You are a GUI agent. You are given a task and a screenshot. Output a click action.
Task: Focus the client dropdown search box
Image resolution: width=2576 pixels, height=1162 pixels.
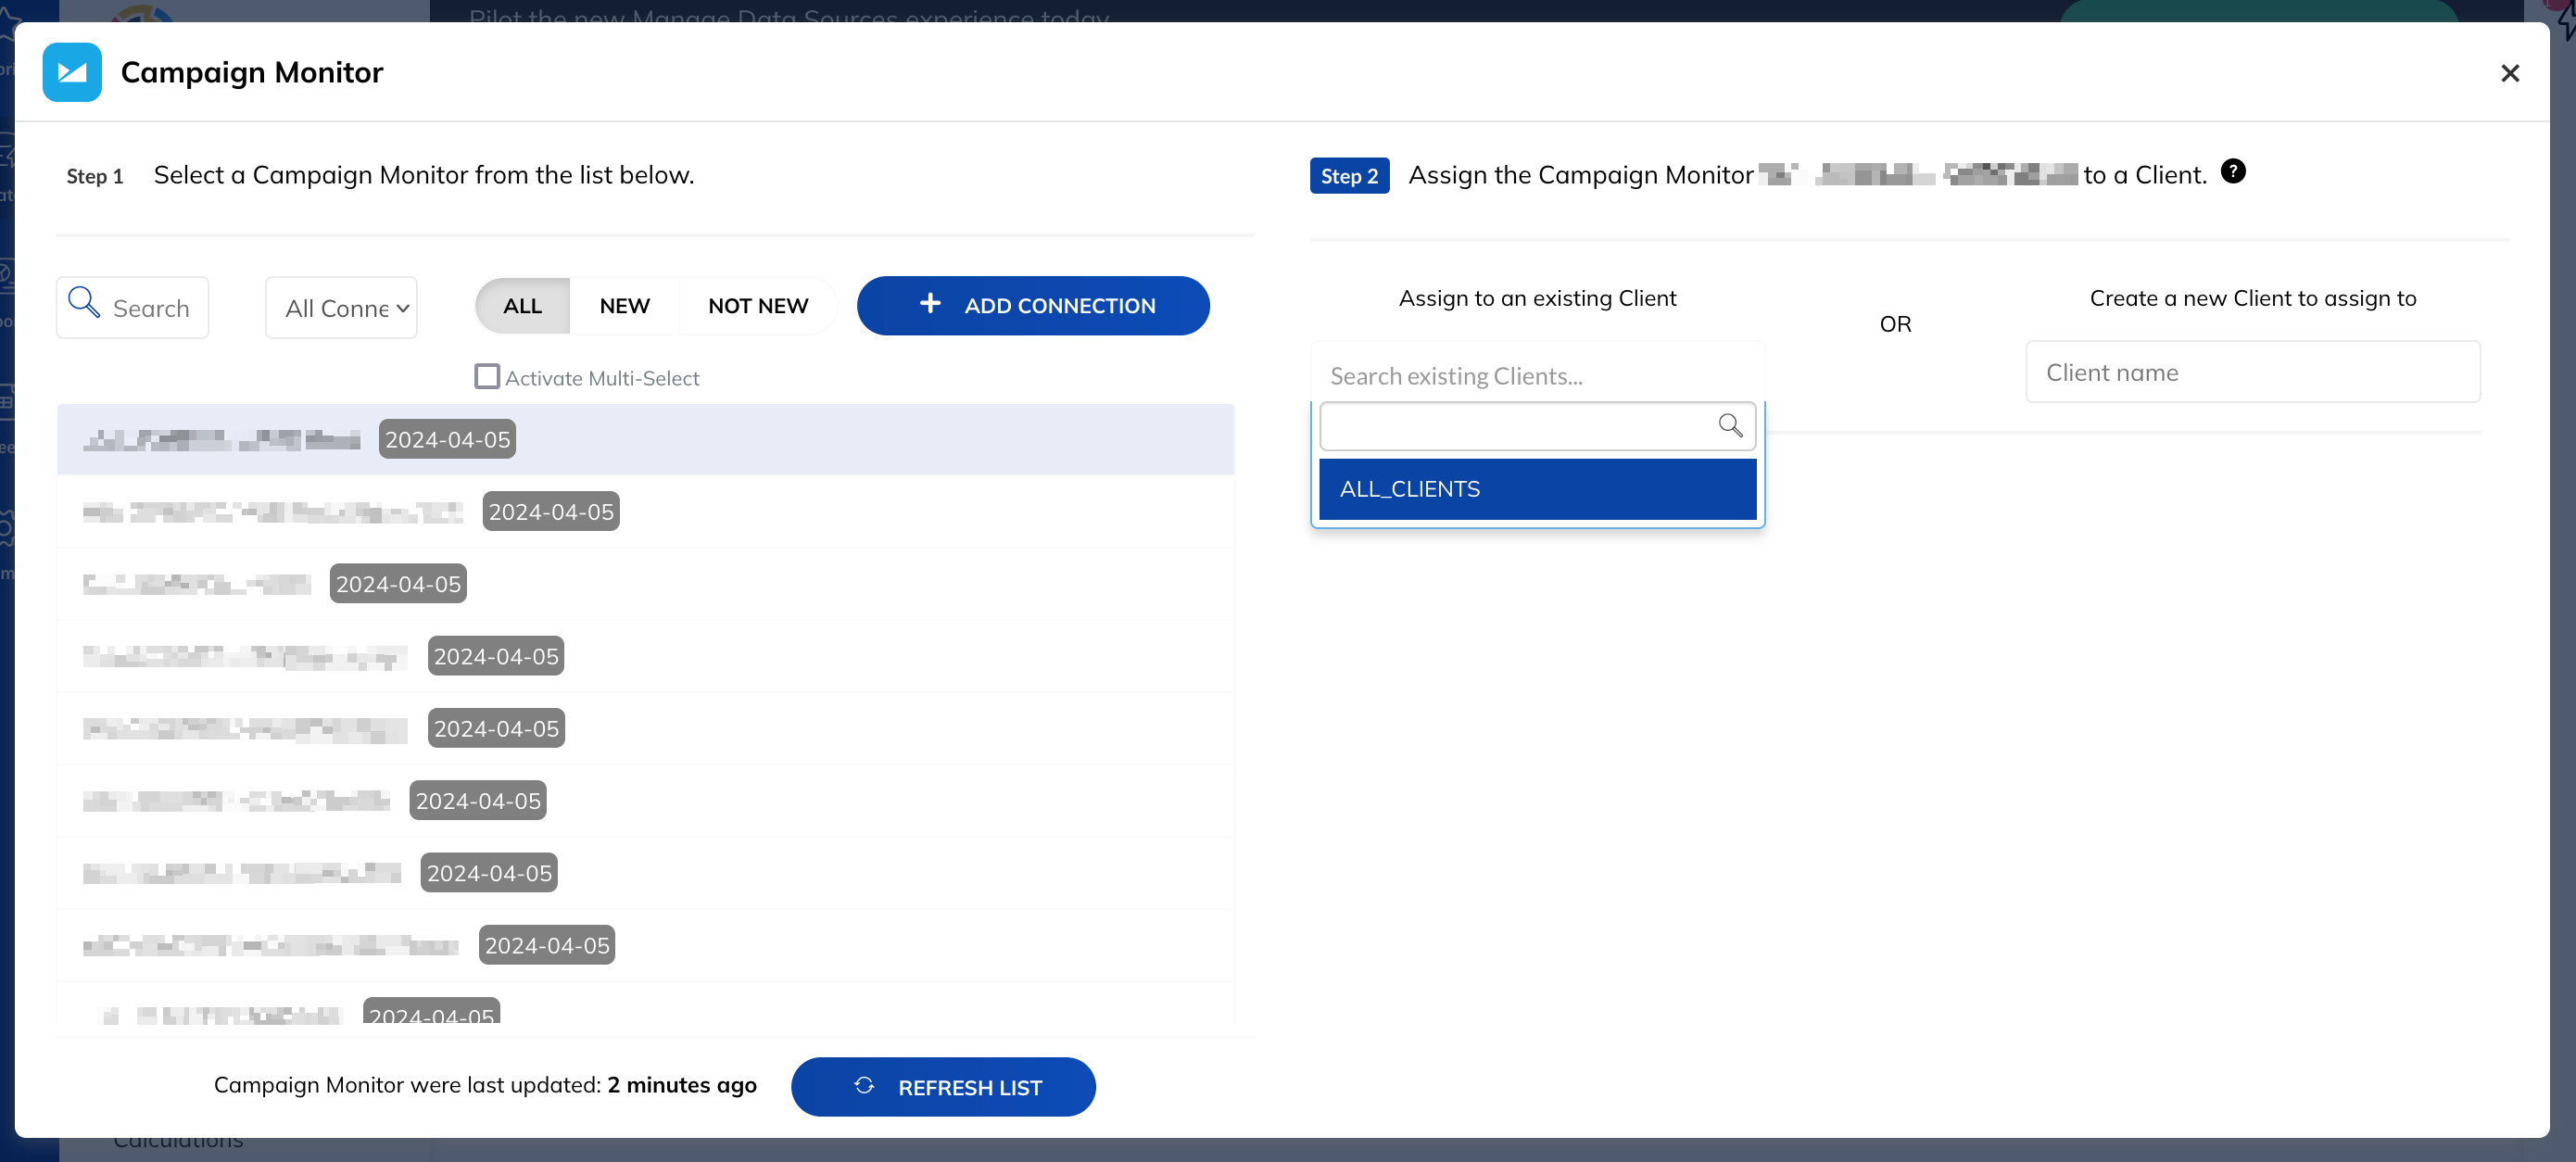coord(1537,427)
